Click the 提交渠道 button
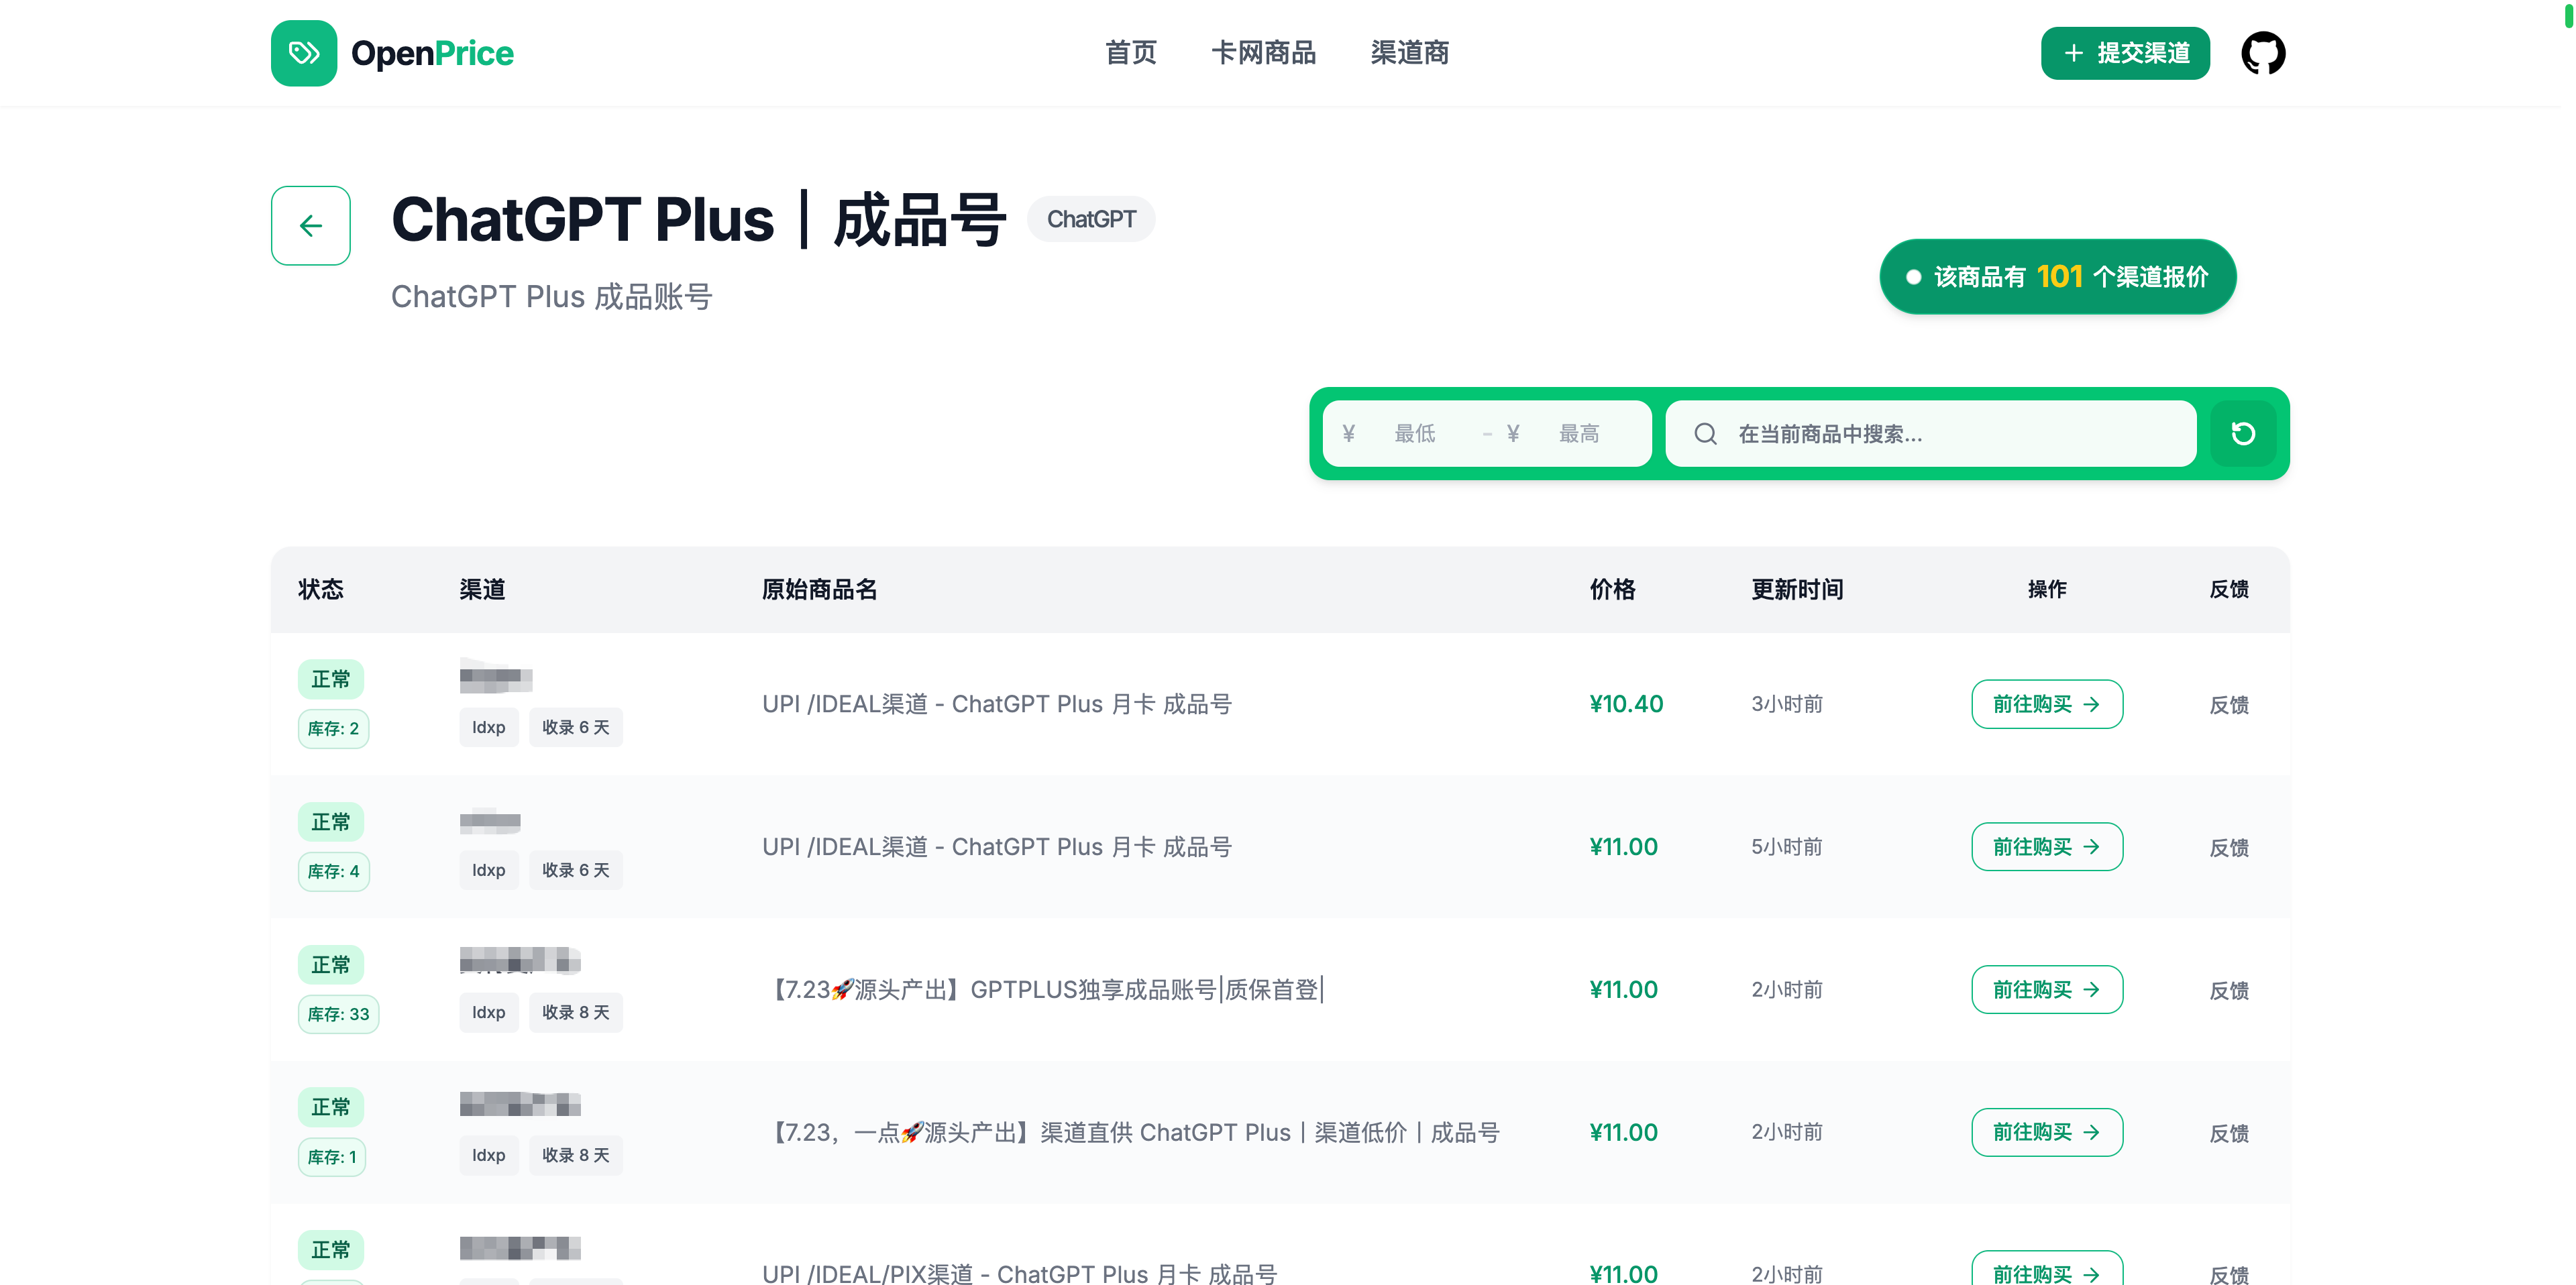Screen dimensions: 2576x1285 click(2125, 53)
